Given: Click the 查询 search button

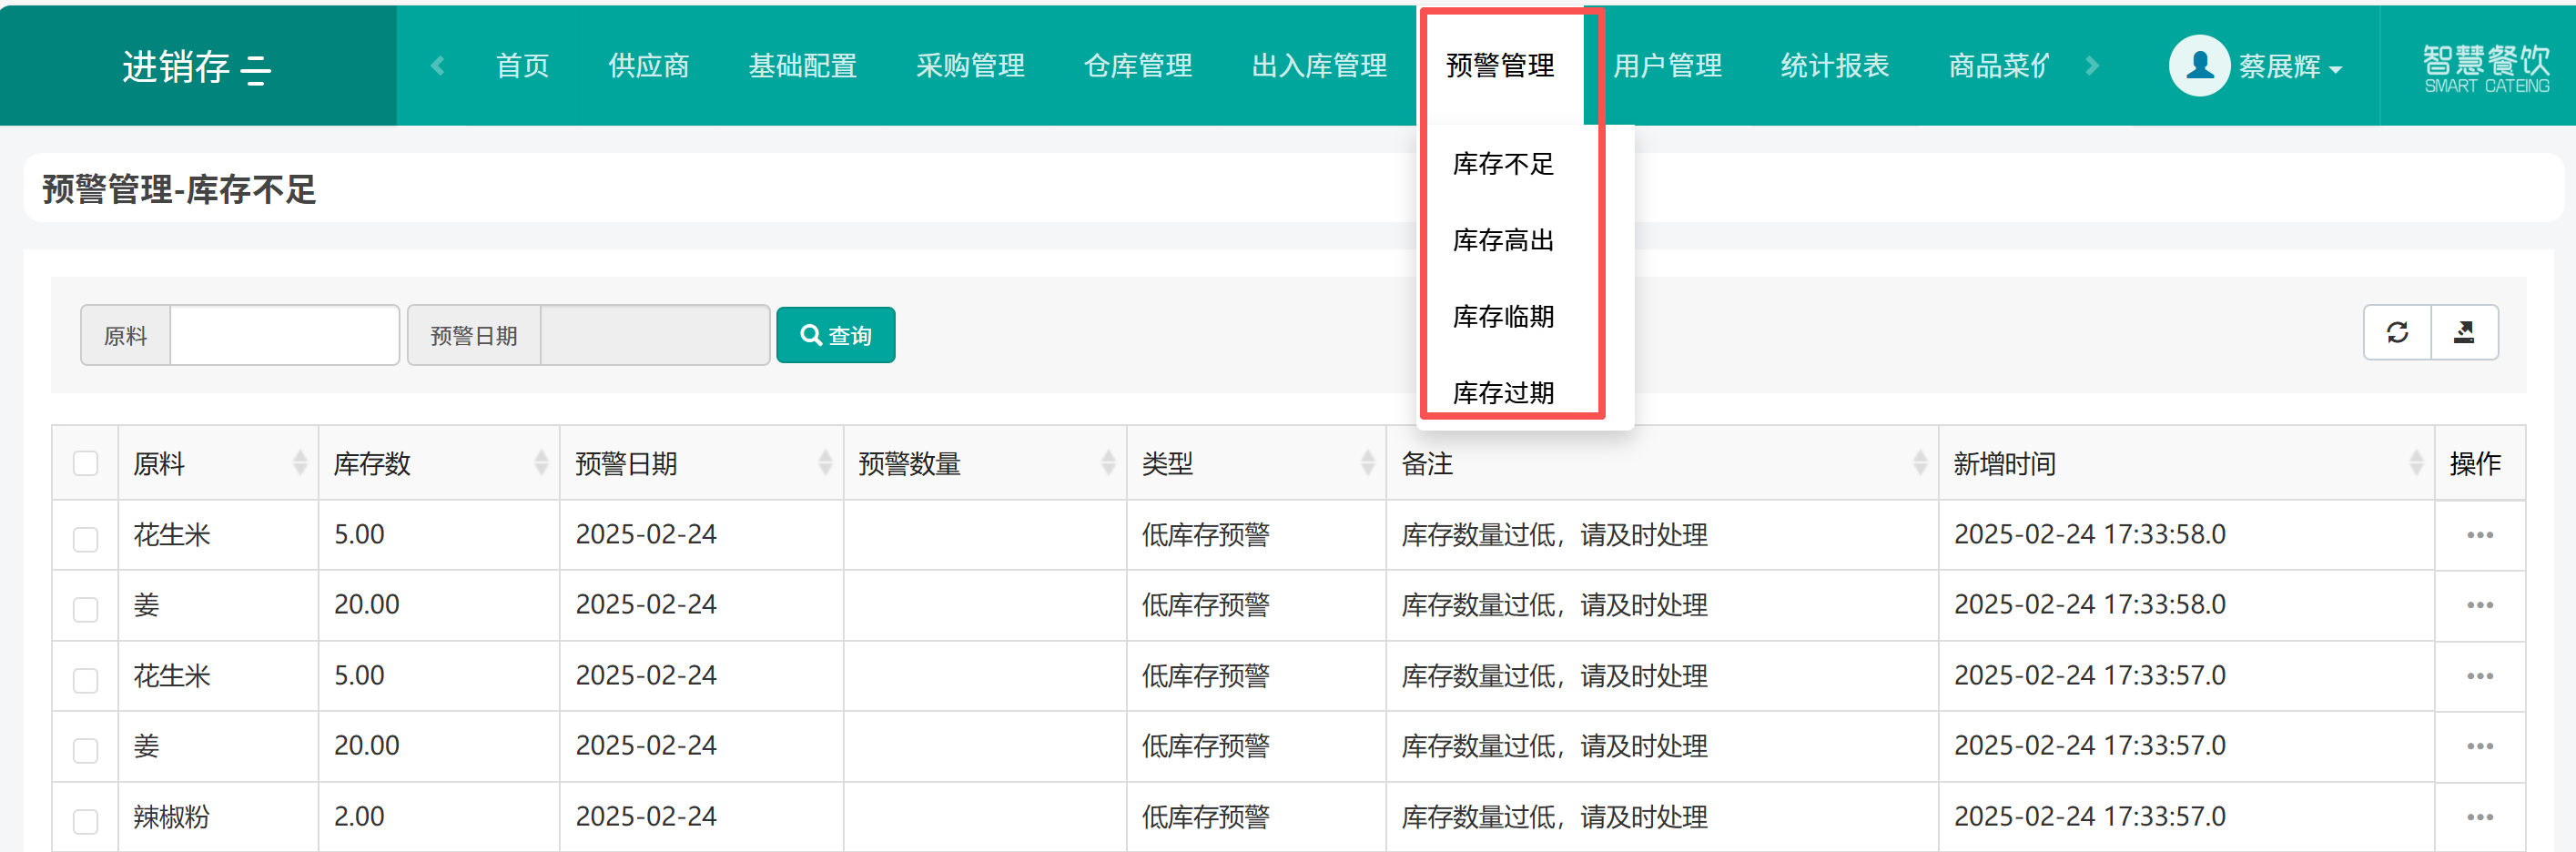Looking at the screenshot, I should tap(835, 336).
